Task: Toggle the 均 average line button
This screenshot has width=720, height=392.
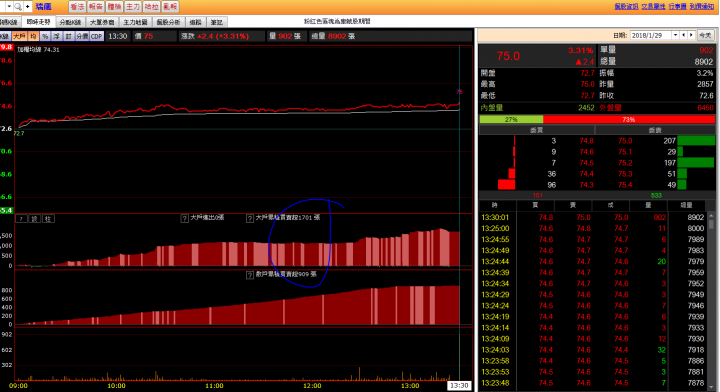Action: click(33, 36)
